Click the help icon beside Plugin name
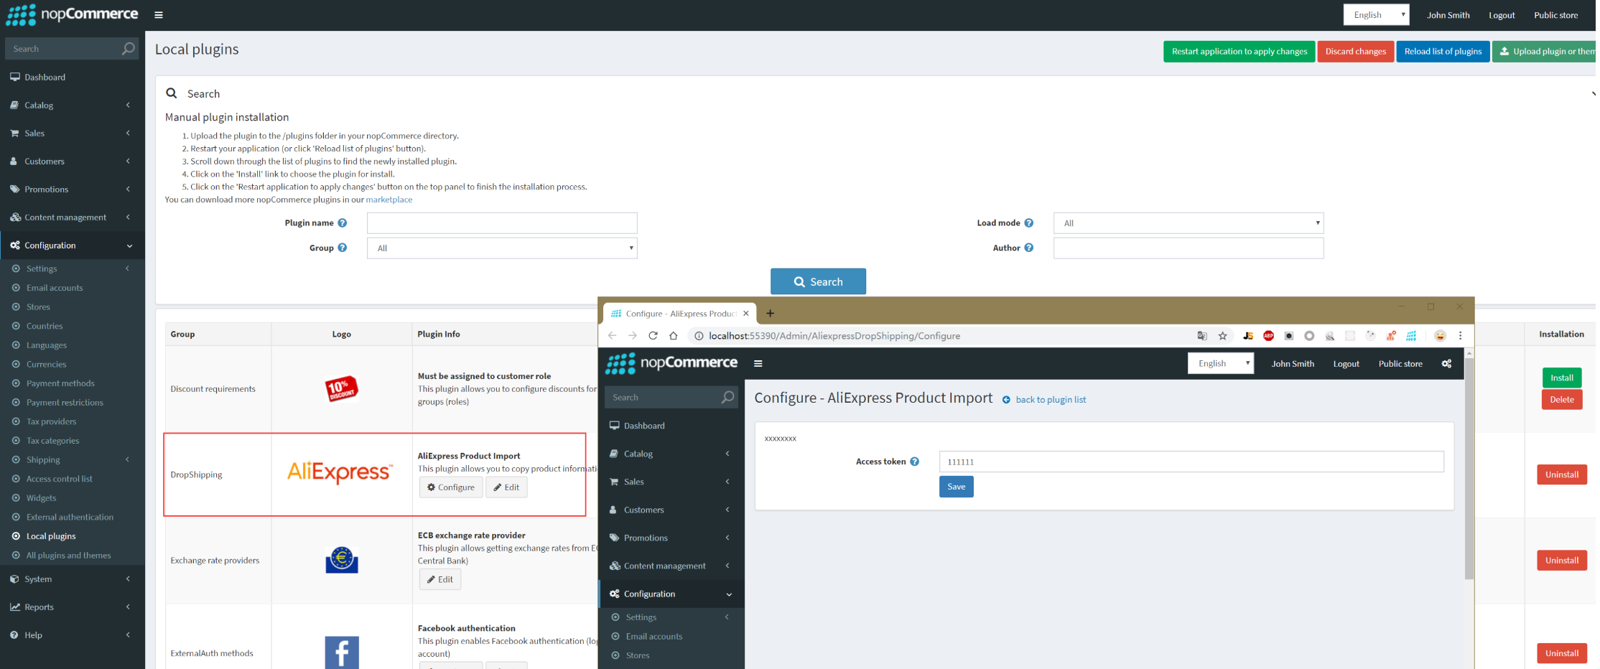This screenshot has width=1600, height=669. point(342,223)
